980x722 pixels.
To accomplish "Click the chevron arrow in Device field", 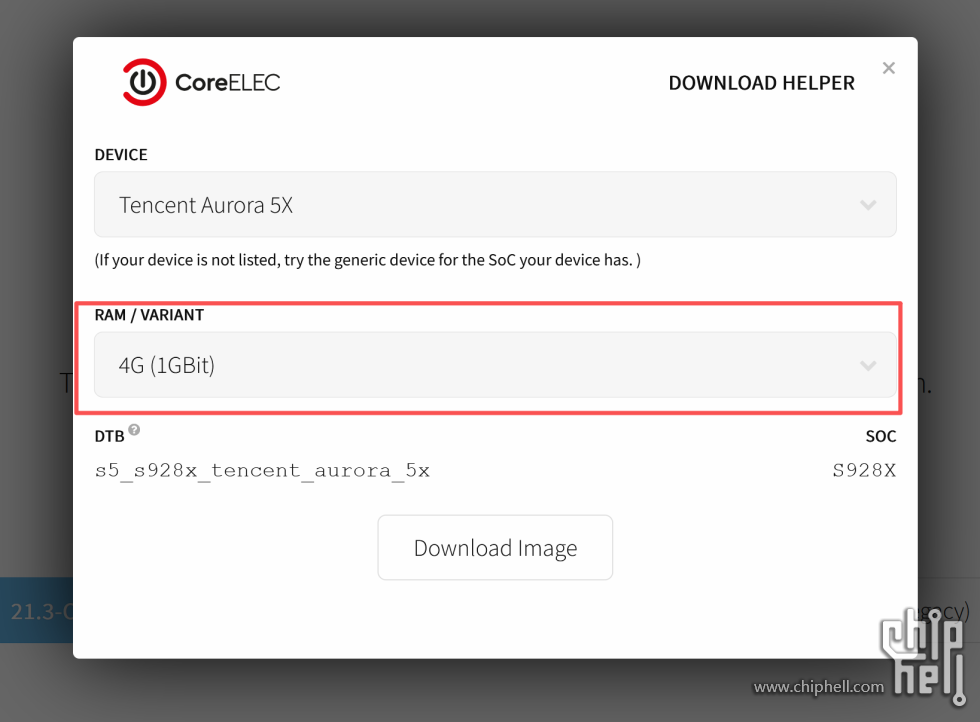I will click(868, 205).
